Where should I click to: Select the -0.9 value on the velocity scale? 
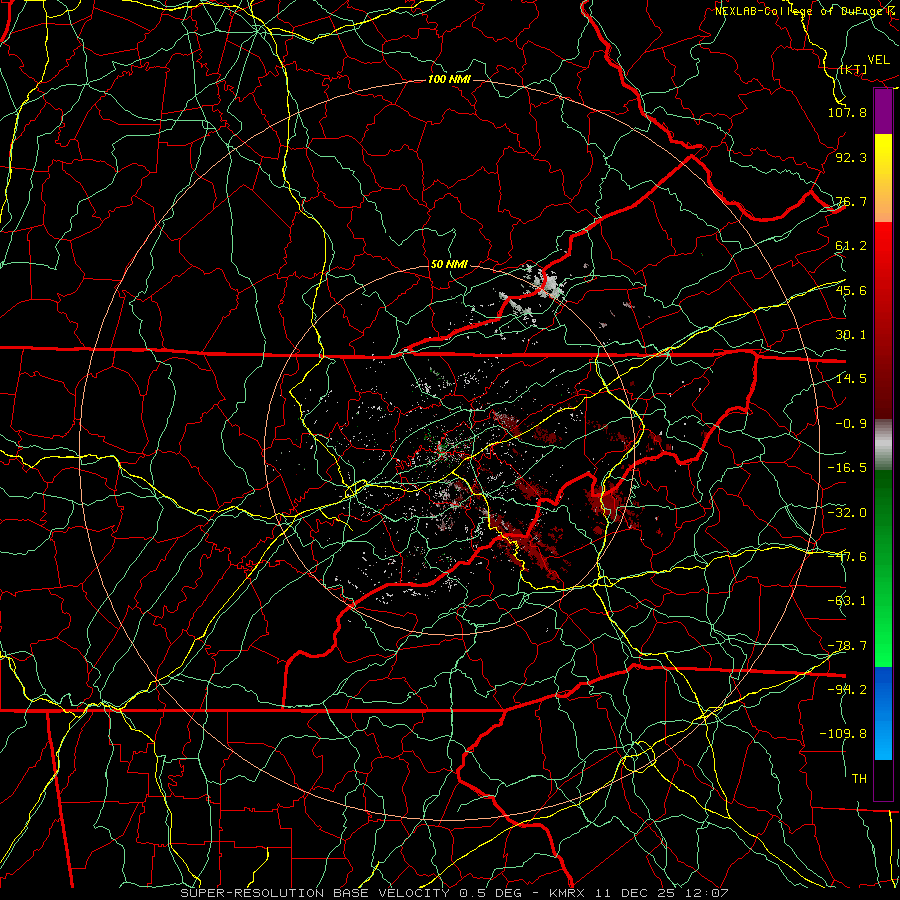pyautogui.click(x=851, y=424)
